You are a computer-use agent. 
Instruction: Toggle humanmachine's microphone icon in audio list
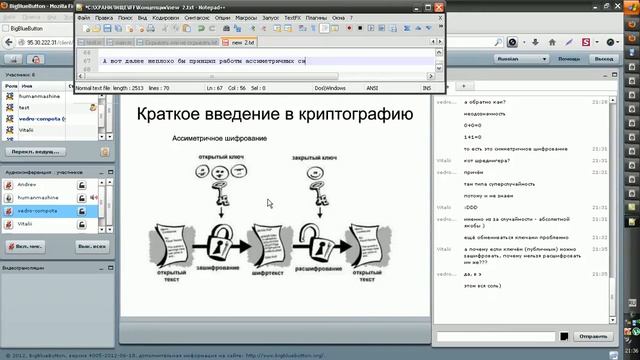point(9,198)
